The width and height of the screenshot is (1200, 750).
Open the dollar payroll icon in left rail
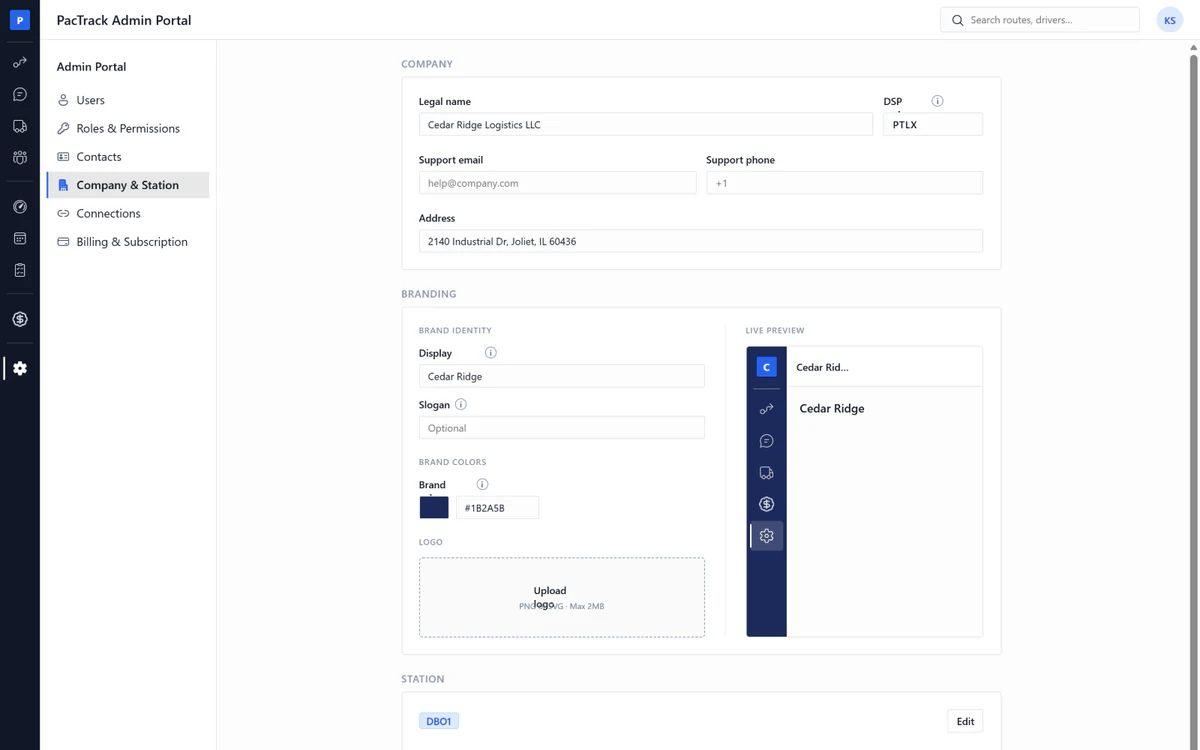click(20, 319)
